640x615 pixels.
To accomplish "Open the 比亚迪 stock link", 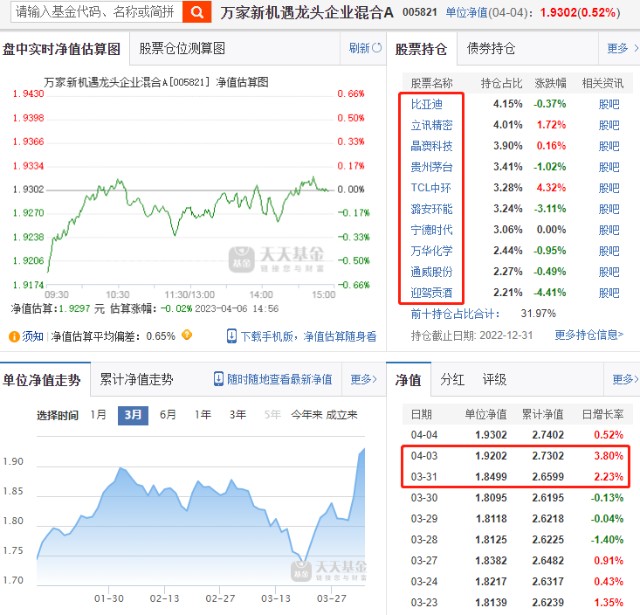I will [427, 104].
